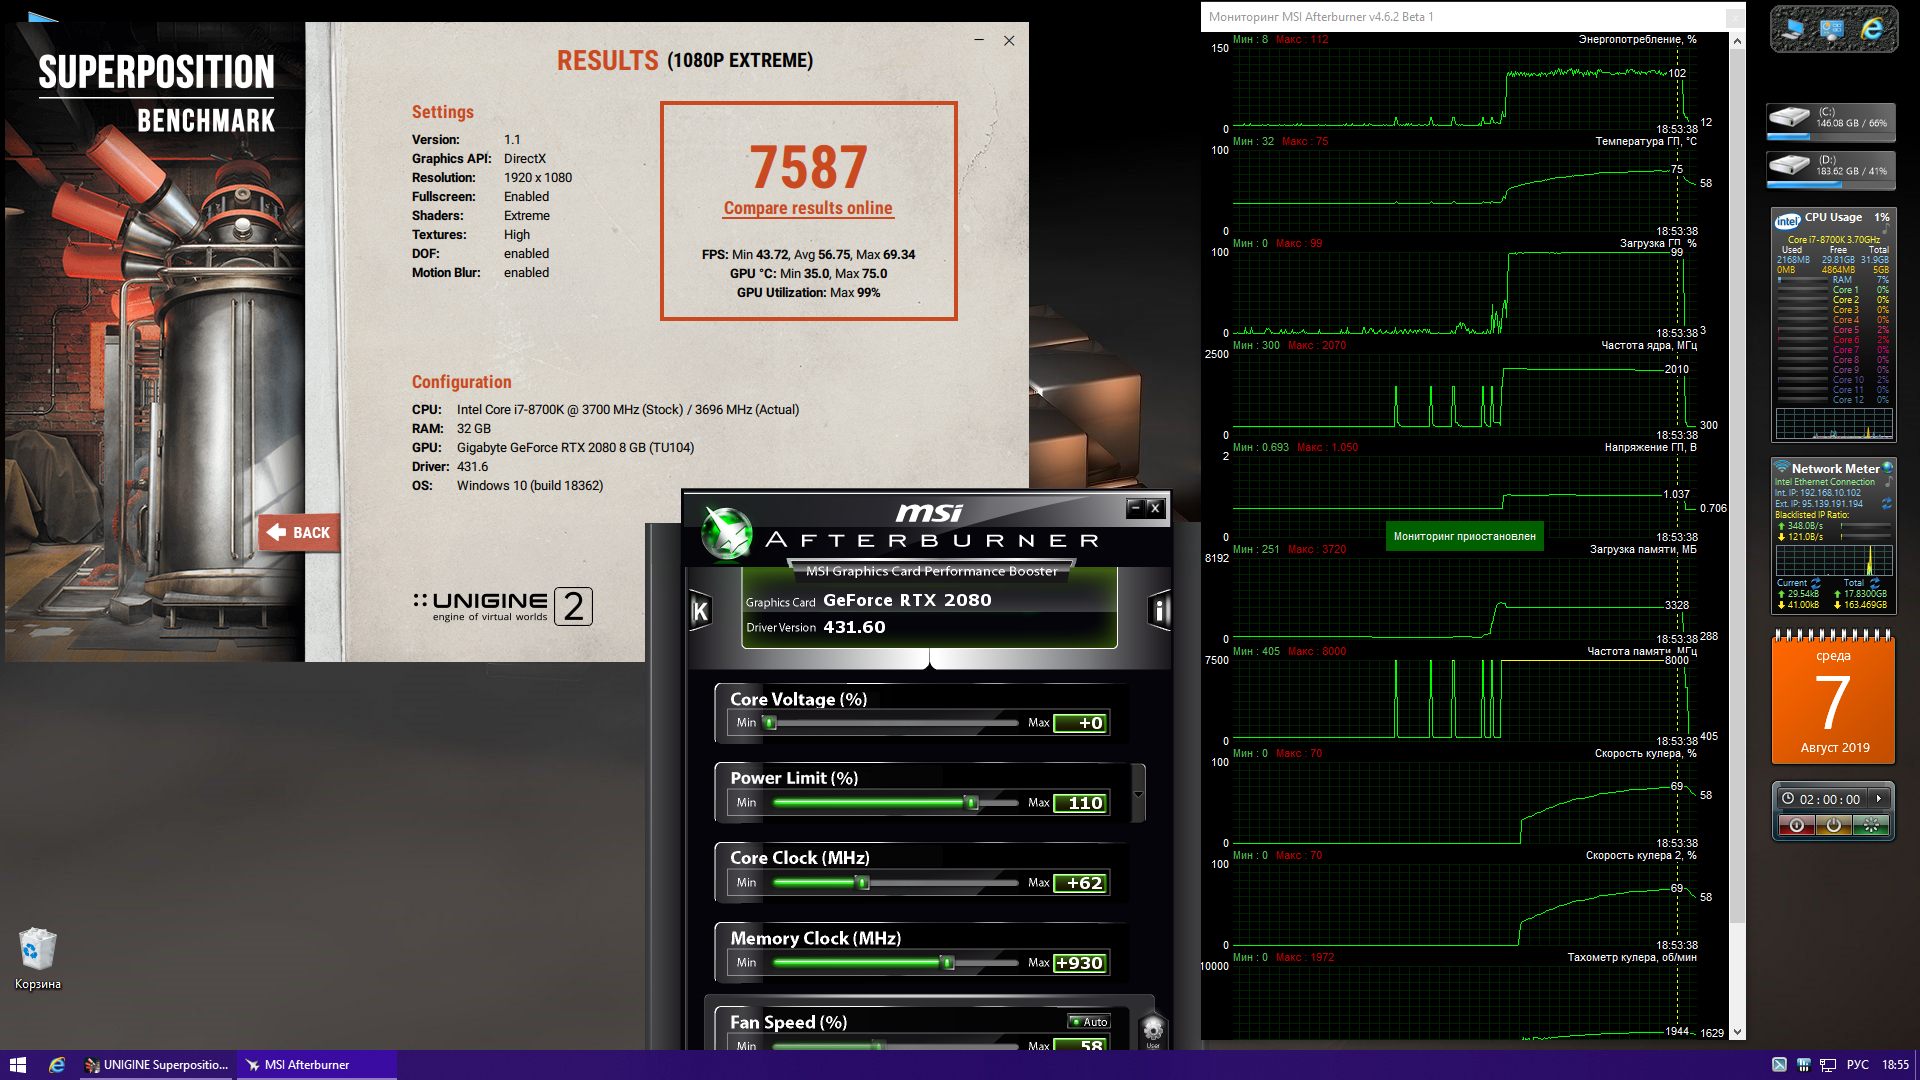
Task: Click the Compare results online link
Action: [x=808, y=208]
